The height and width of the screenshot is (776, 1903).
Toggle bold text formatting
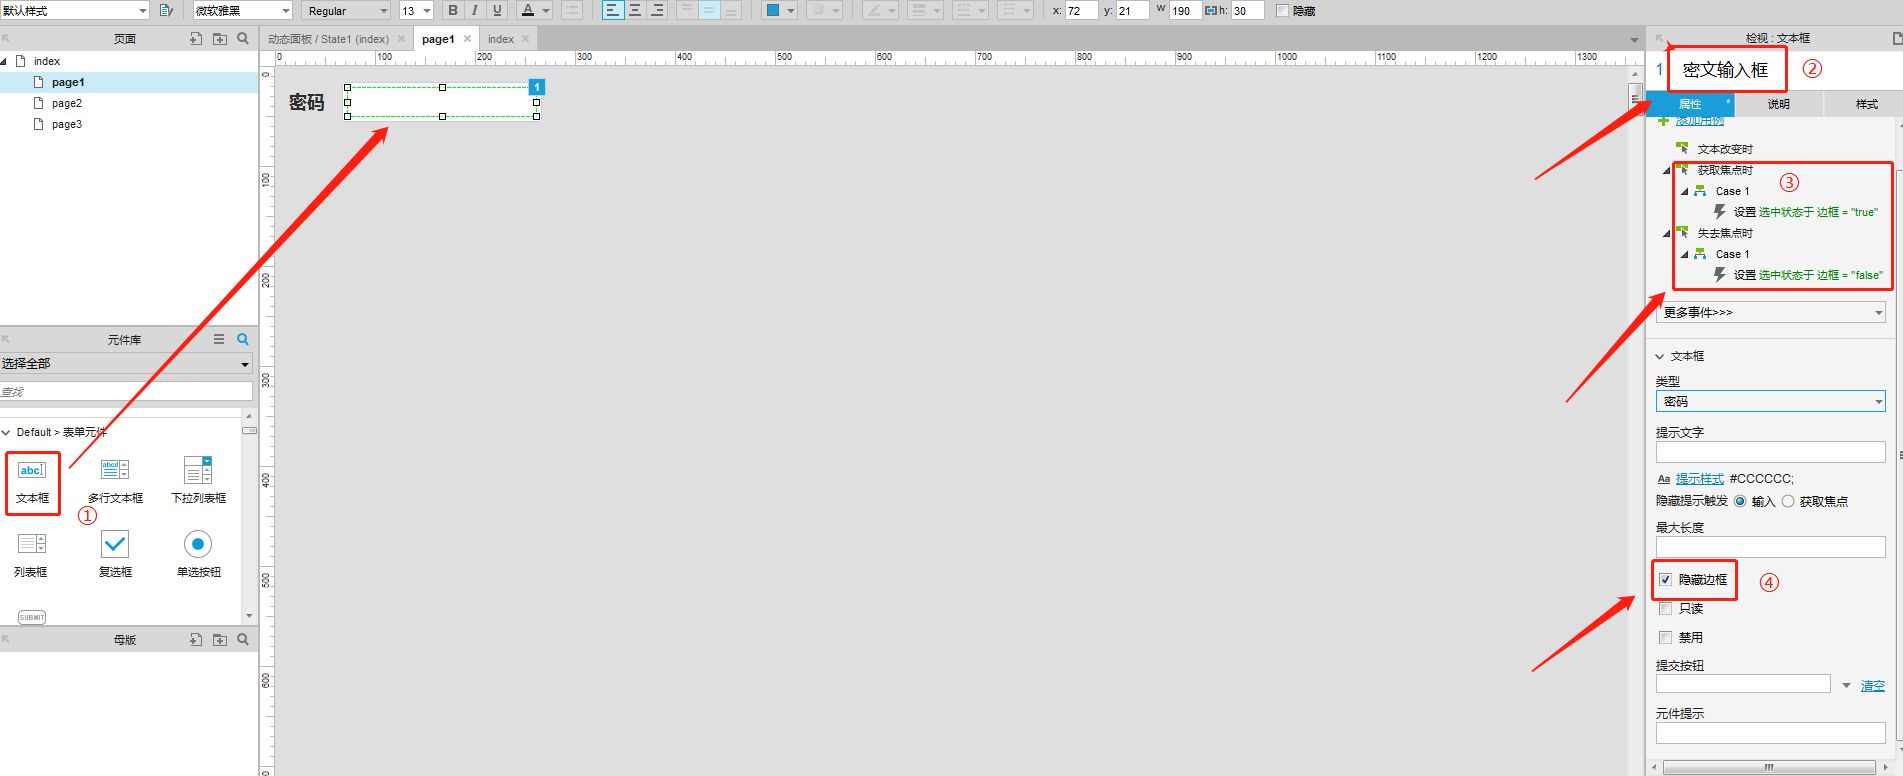pyautogui.click(x=453, y=10)
